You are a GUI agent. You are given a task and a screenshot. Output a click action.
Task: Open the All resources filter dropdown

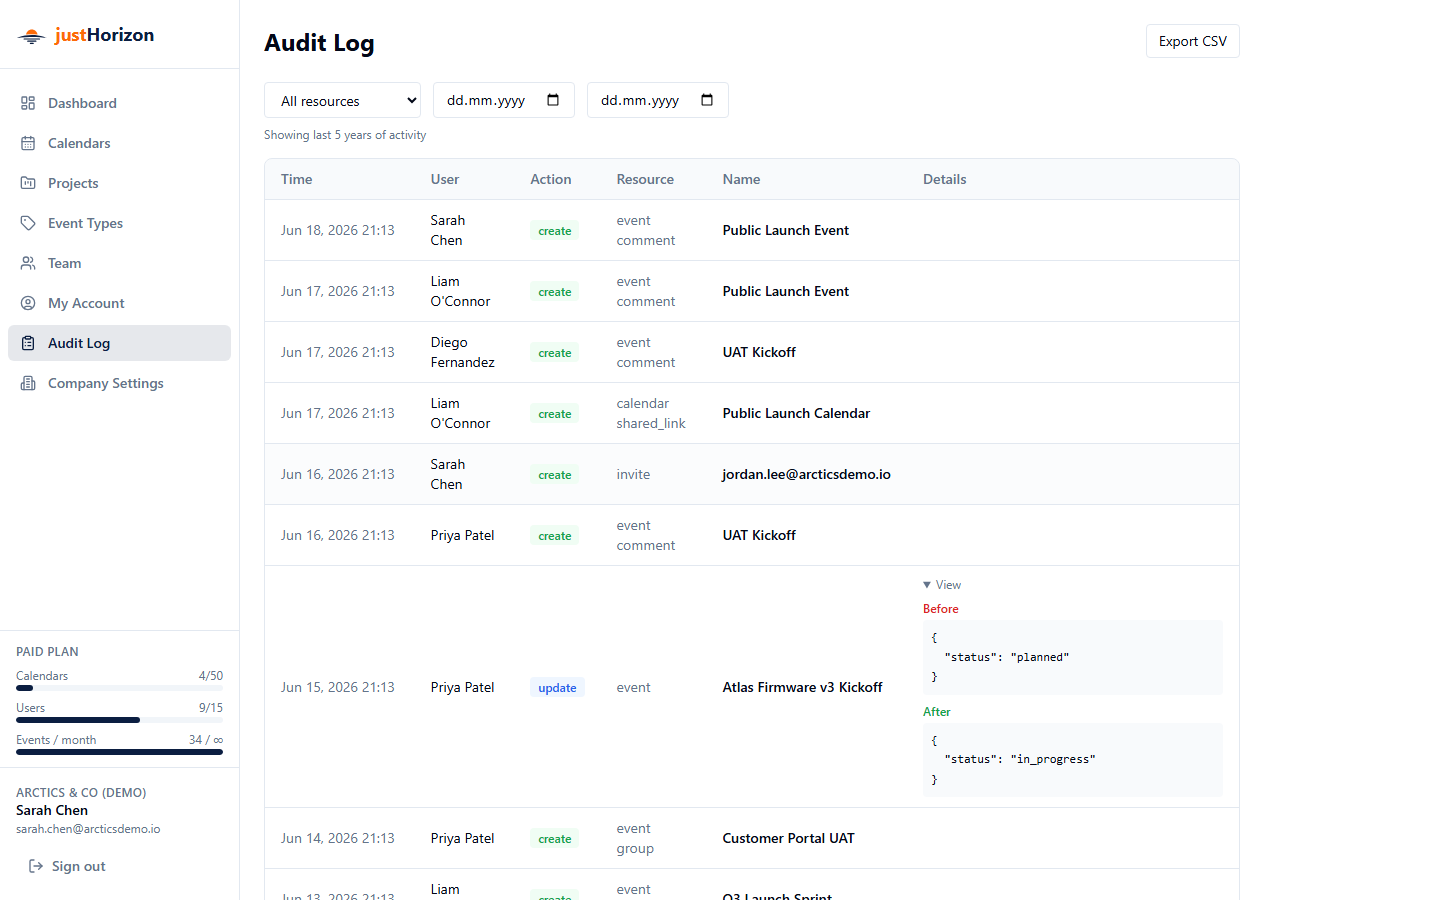point(342,100)
